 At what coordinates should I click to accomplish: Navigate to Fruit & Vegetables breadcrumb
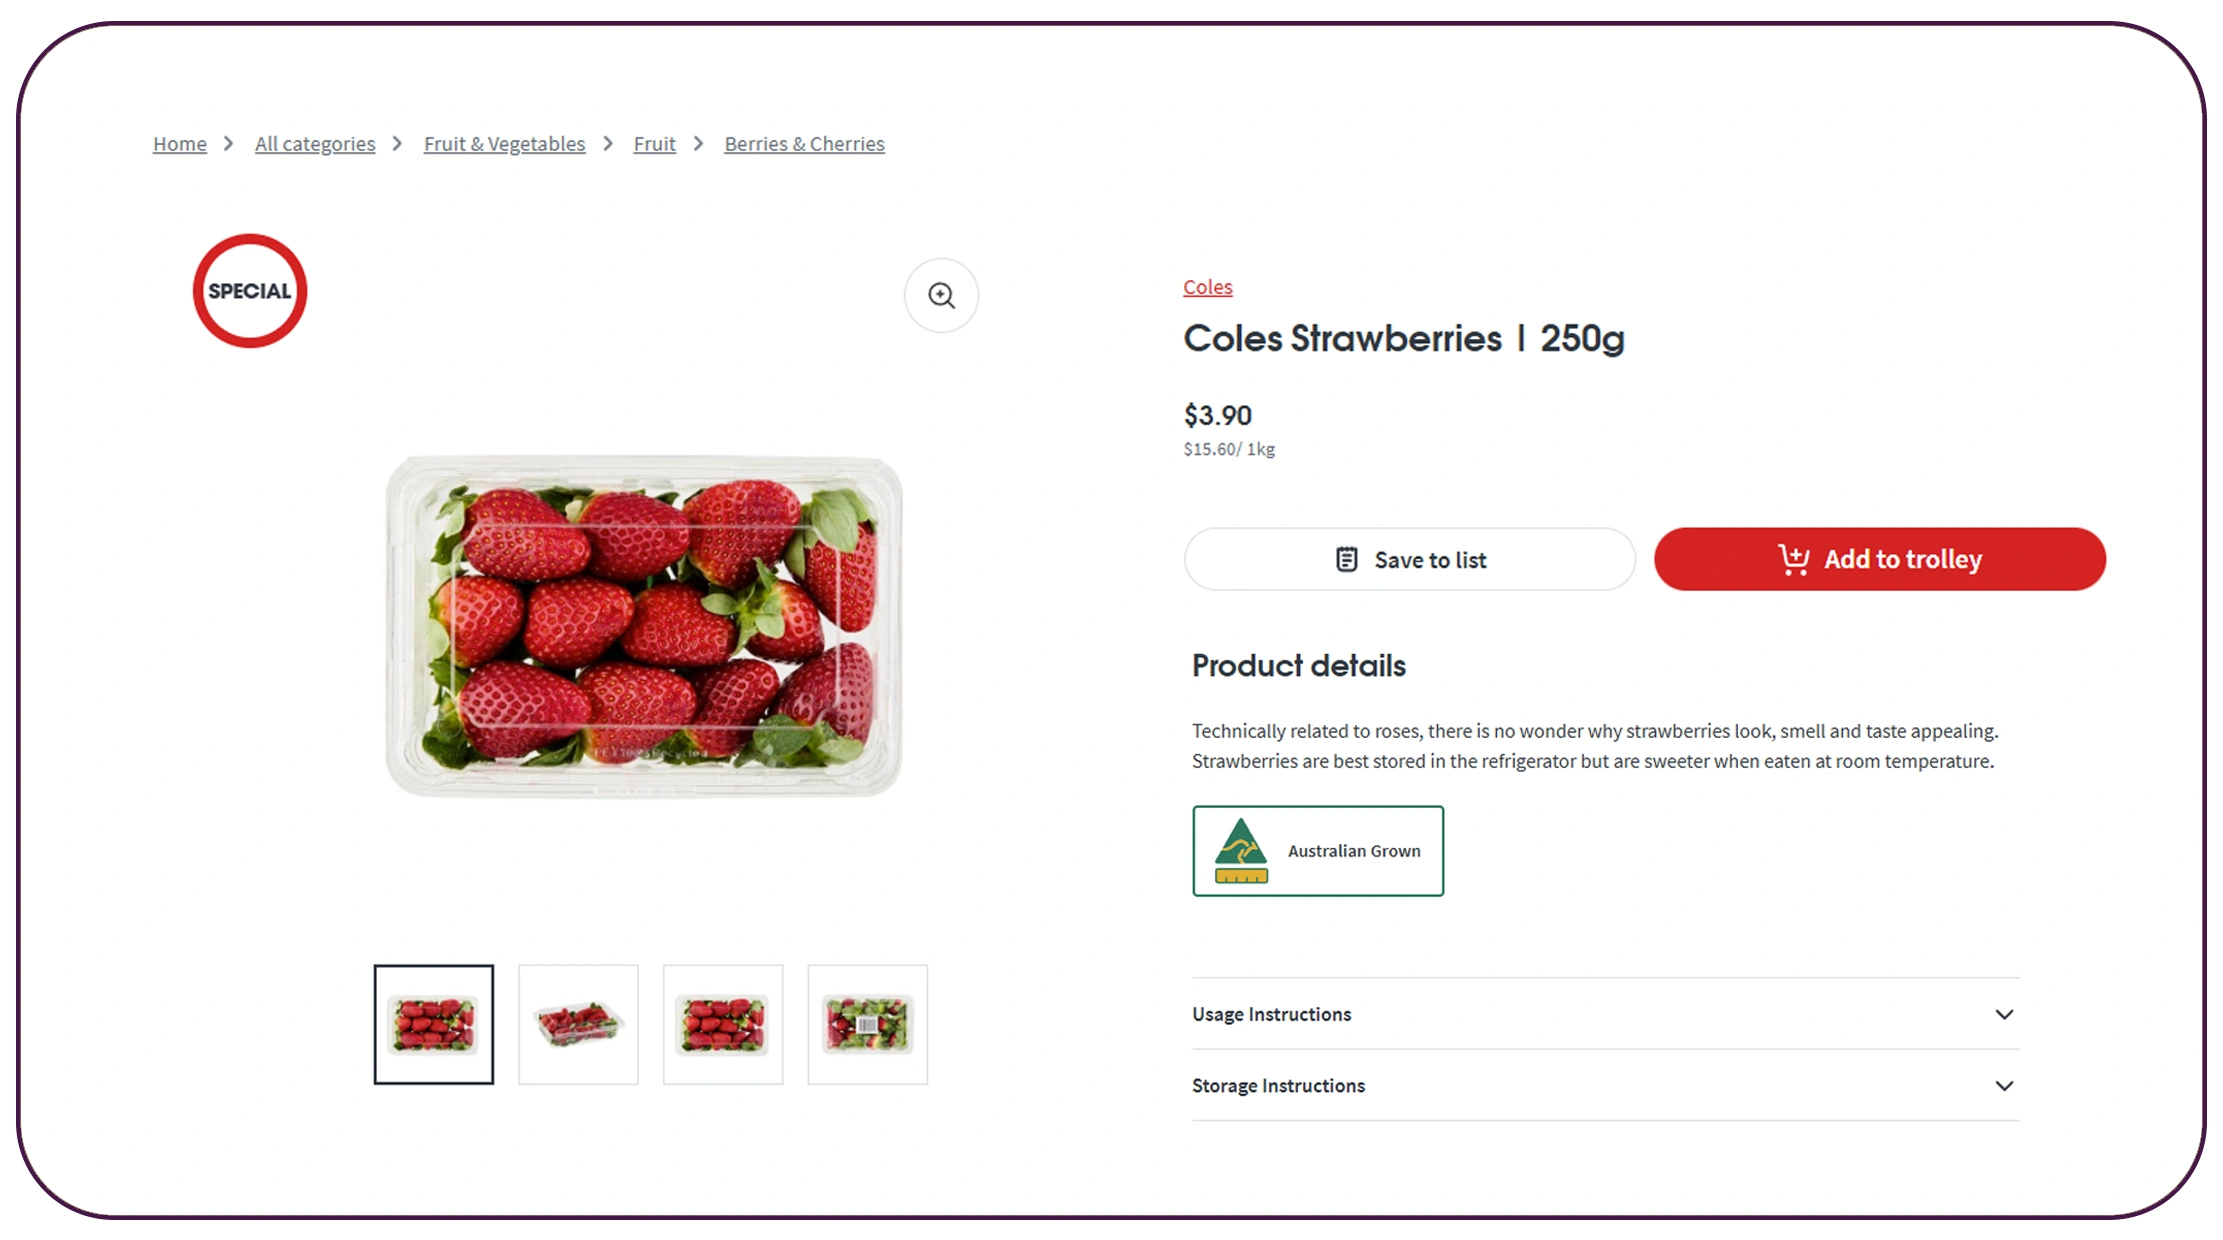[504, 144]
